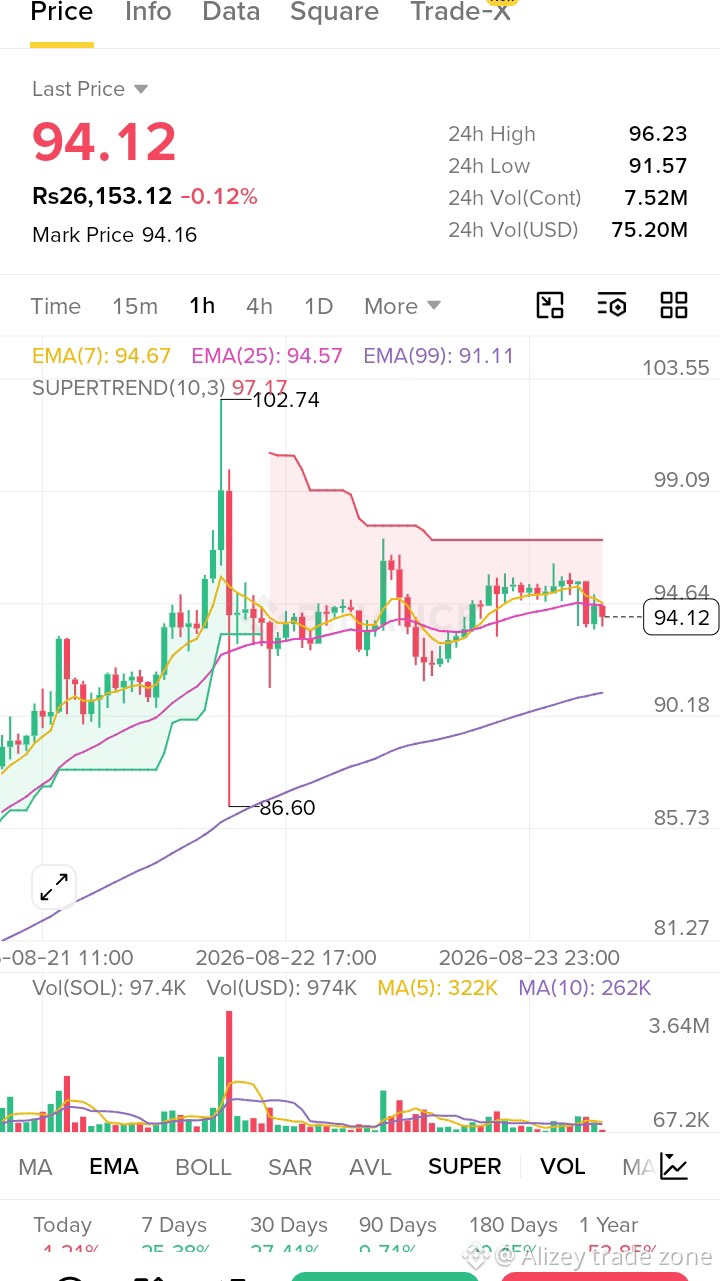Open the Price tab
Viewport: 720px width, 1281px height.
tap(62, 13)
